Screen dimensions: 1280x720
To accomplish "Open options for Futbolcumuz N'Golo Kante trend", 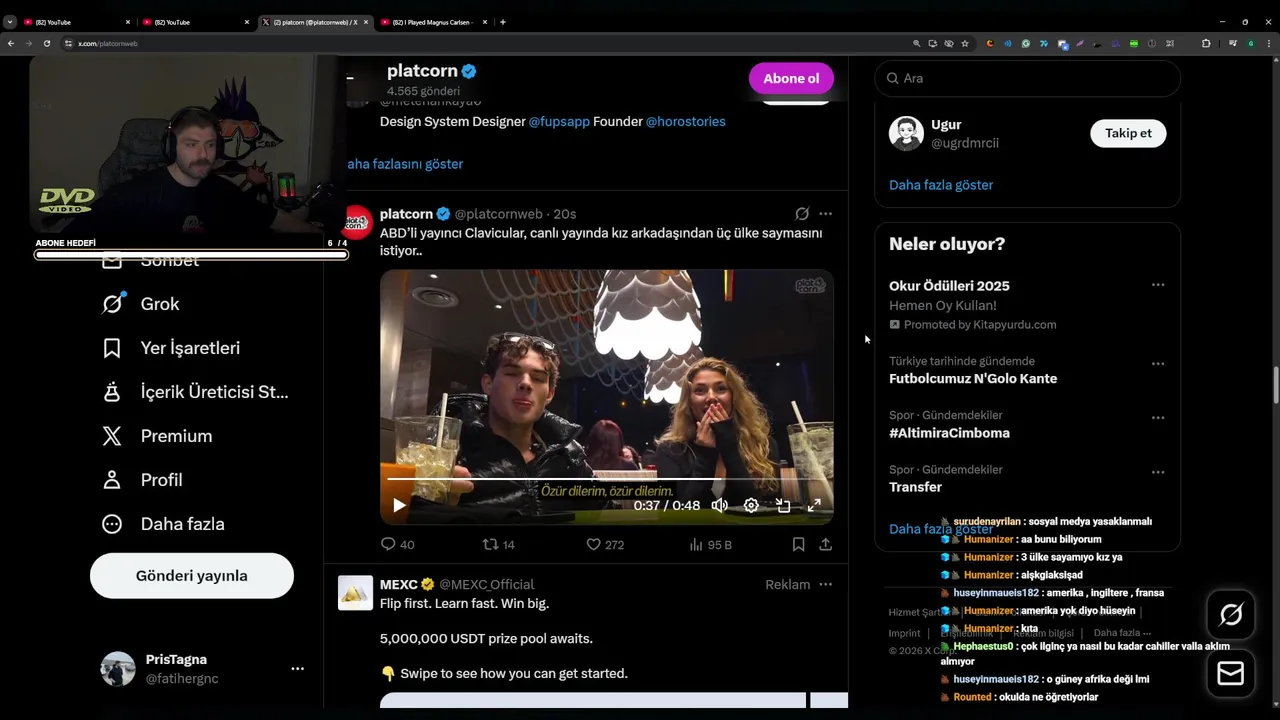I will click(x=1158, y=363).
